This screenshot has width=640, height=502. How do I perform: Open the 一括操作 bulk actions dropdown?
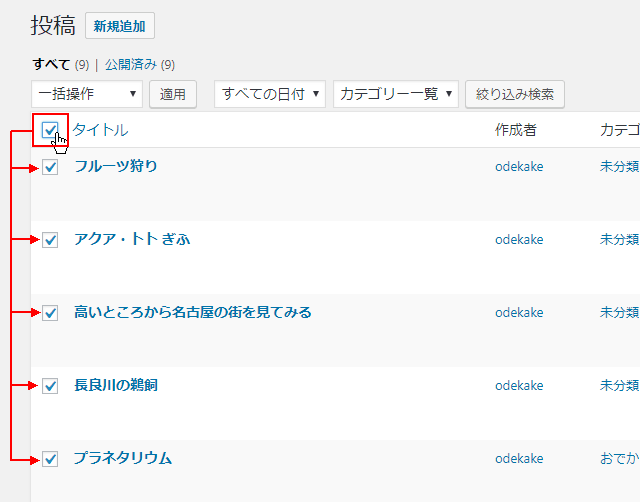pyautogui.click(x=87, y=94)
